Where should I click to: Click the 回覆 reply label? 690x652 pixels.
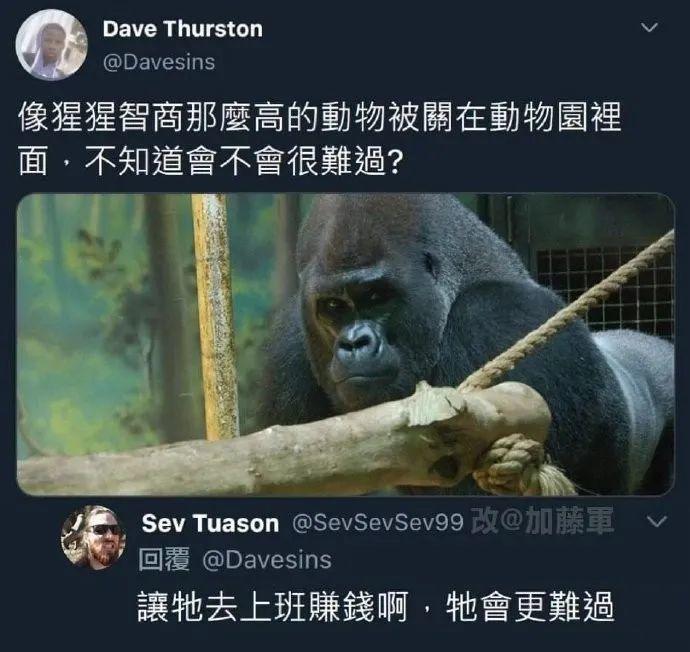tap(164, 560)
